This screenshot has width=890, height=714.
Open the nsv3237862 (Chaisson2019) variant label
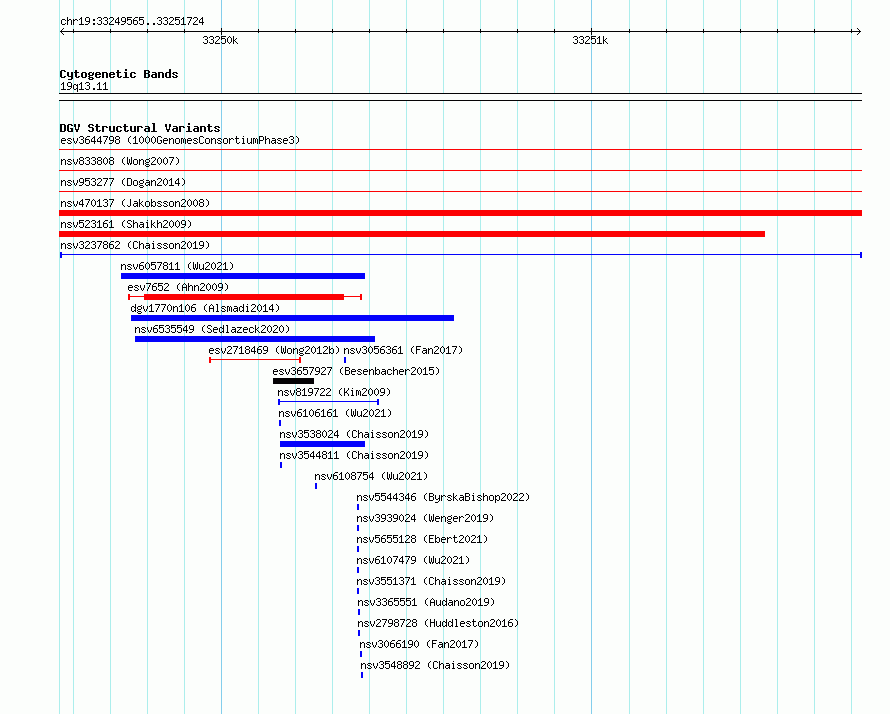point(135,245)
